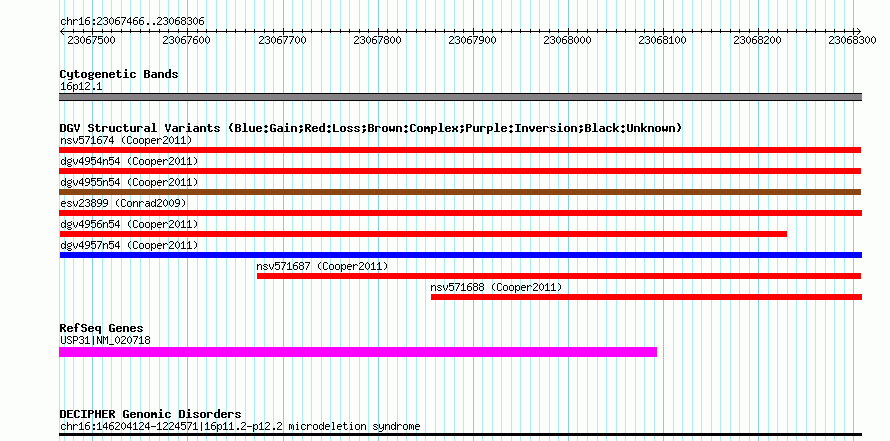Click the 23068100 ruler position
Image resolution: width=890 pixels, height=441 pixels.
(x=662, y=40)
